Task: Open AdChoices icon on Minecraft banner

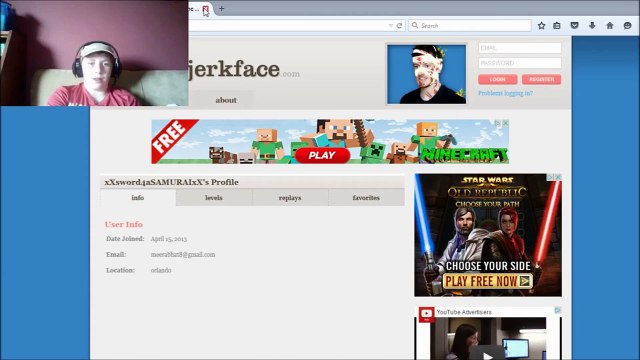Action: pyautogui.click(x=498, y=123)
